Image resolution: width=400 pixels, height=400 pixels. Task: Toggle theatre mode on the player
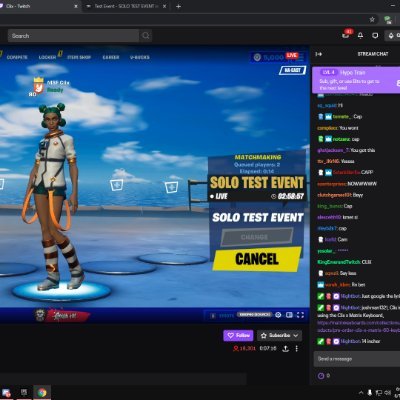289,315
